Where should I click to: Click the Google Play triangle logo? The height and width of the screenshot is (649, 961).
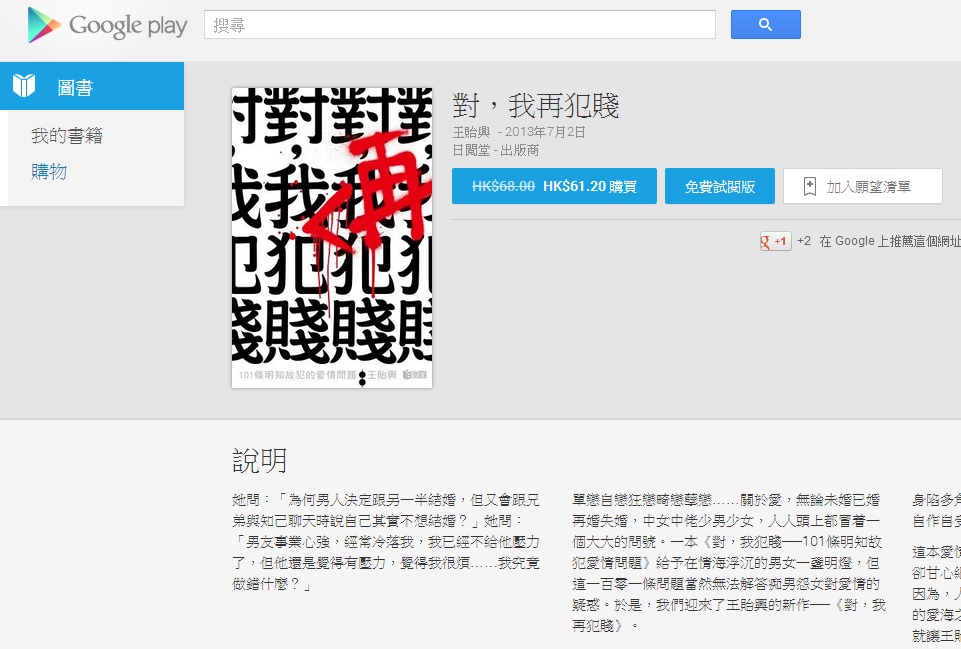pos(44,25)
